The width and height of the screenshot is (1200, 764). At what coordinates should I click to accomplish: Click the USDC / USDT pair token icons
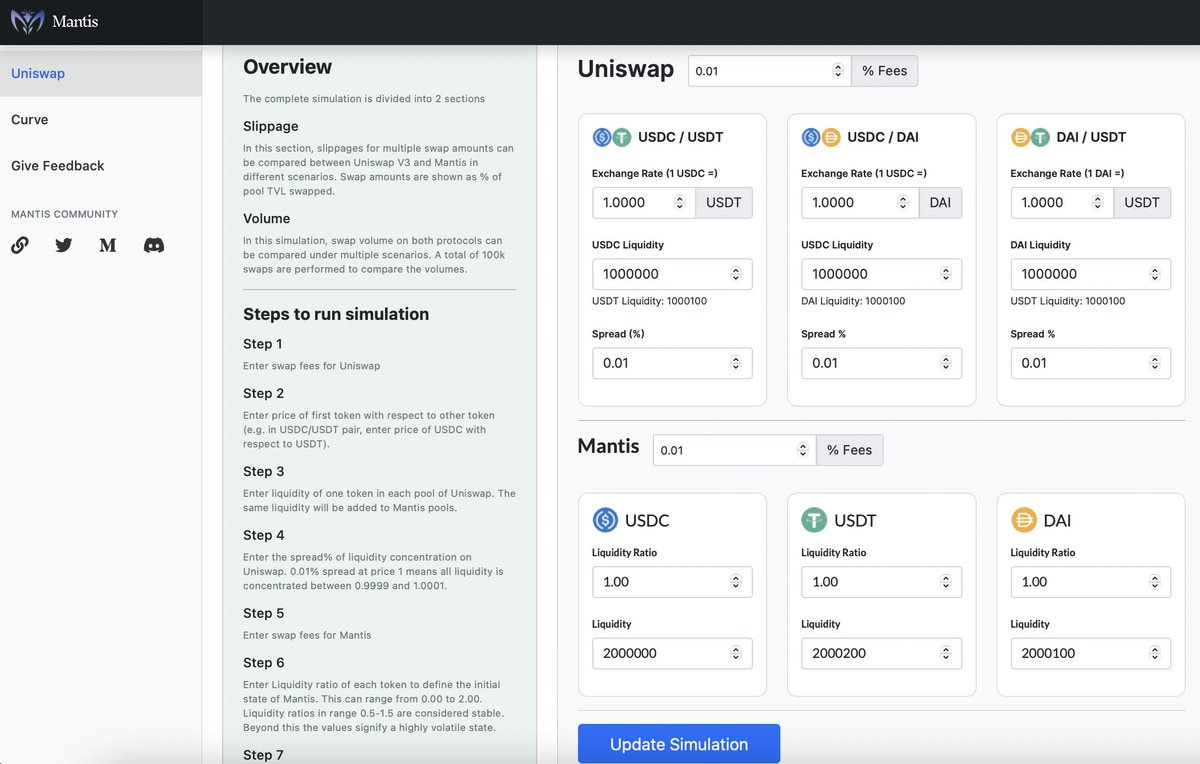tap(611, 137)
